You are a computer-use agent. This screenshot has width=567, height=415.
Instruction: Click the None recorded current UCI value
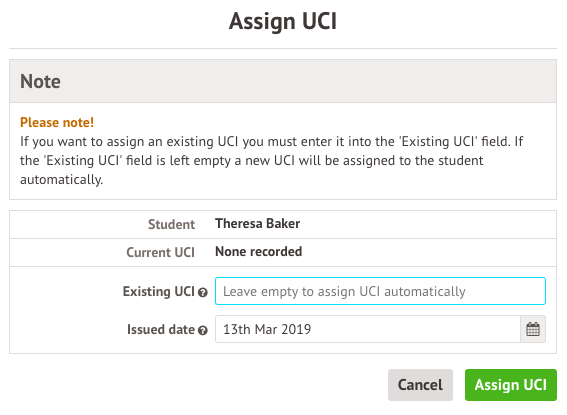[x=259, y=252]
